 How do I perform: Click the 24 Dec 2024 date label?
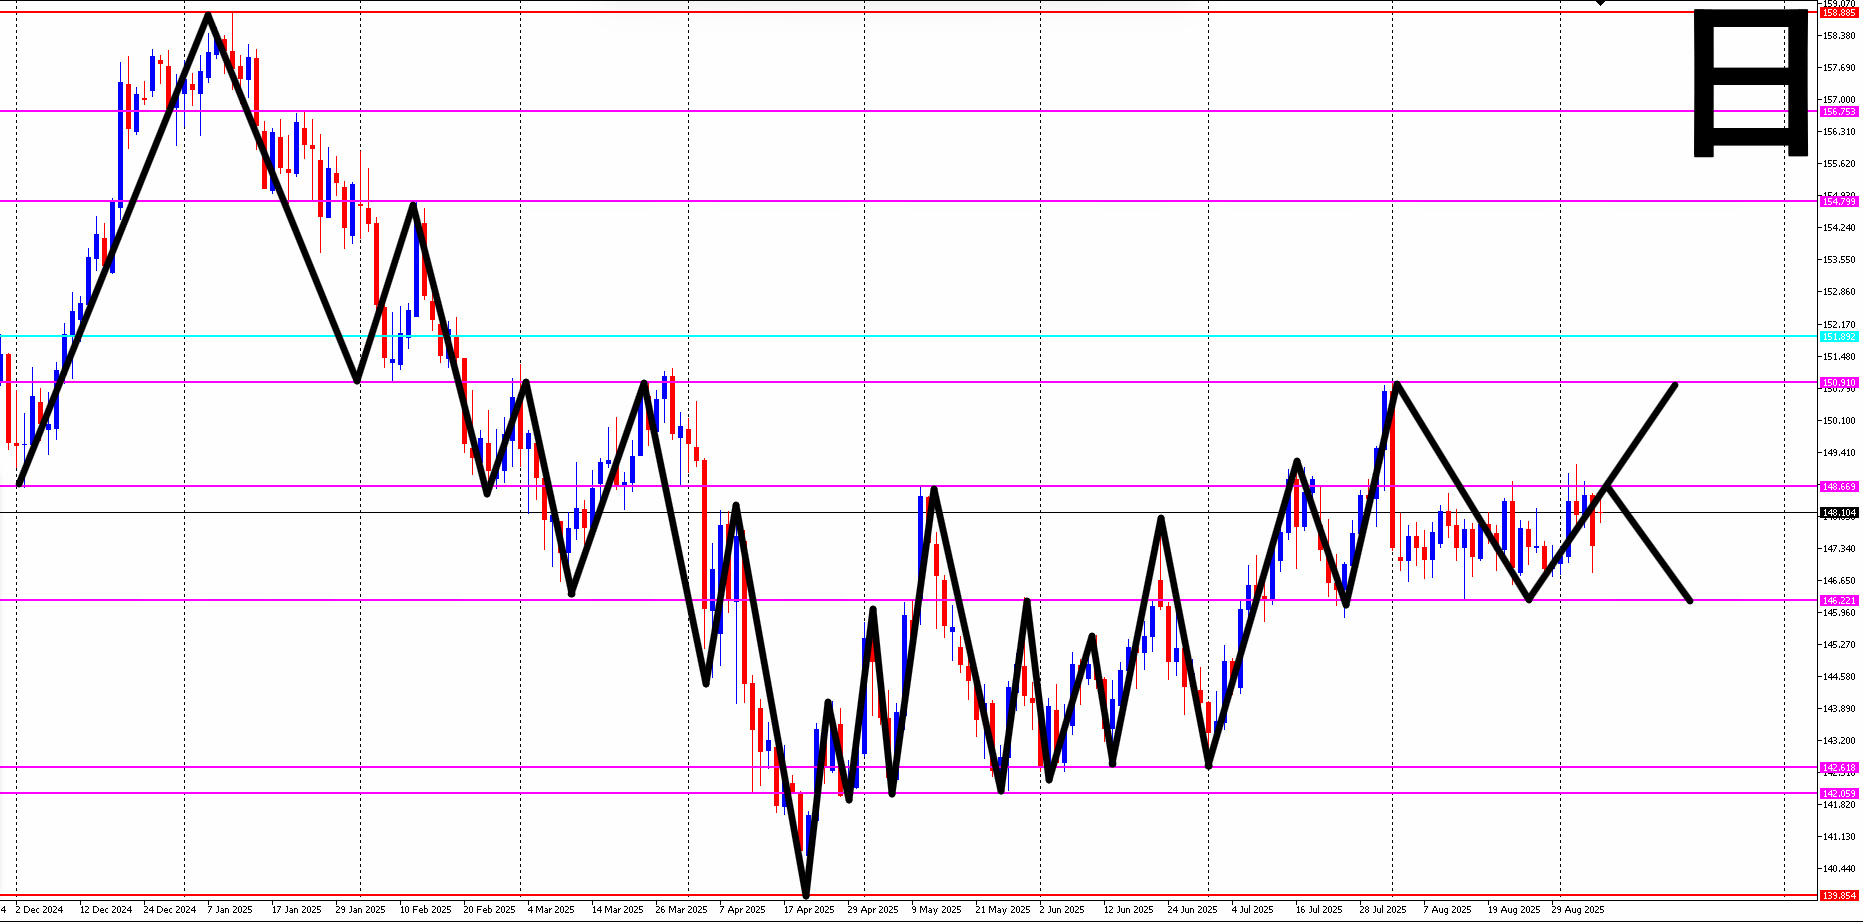[170, 910]
